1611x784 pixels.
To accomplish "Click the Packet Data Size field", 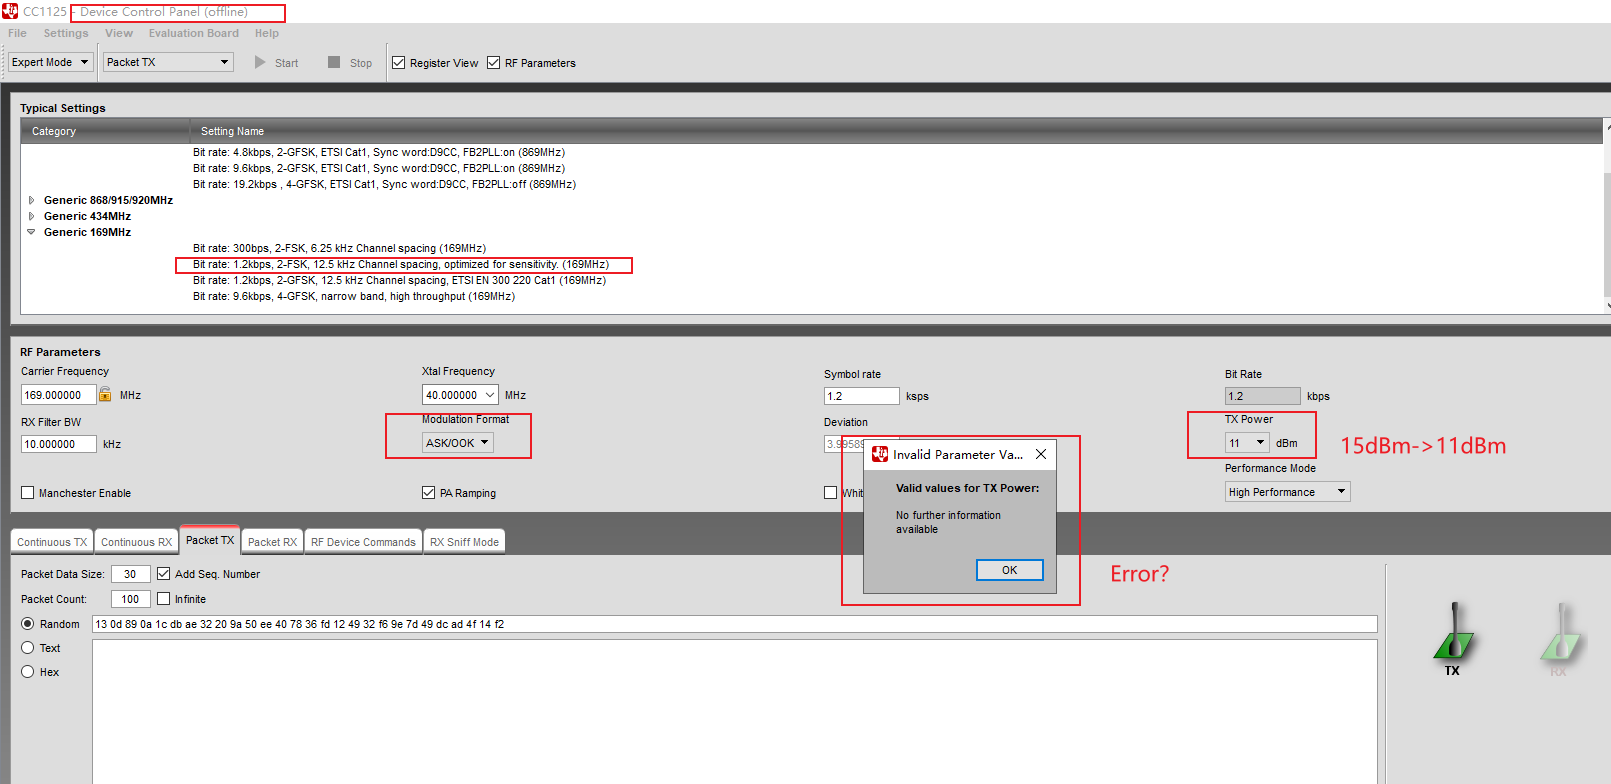I will coord(130,574).
